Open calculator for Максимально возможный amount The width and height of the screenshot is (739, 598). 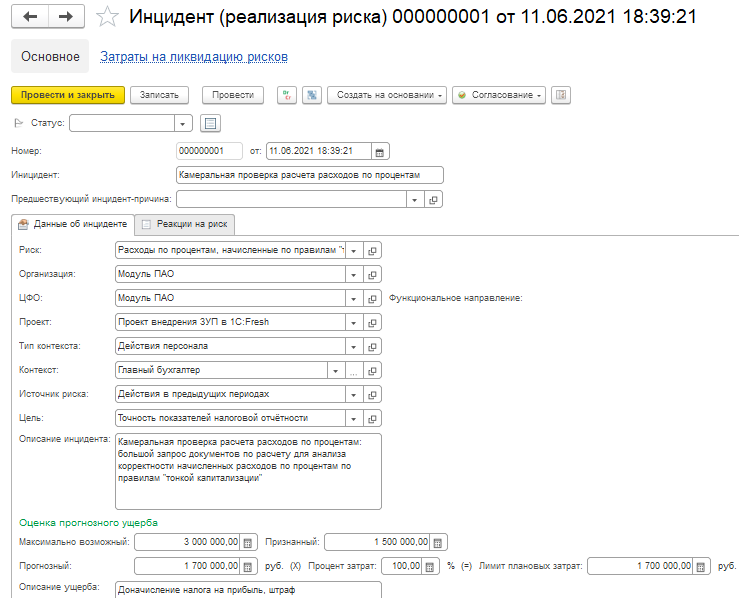248,542
